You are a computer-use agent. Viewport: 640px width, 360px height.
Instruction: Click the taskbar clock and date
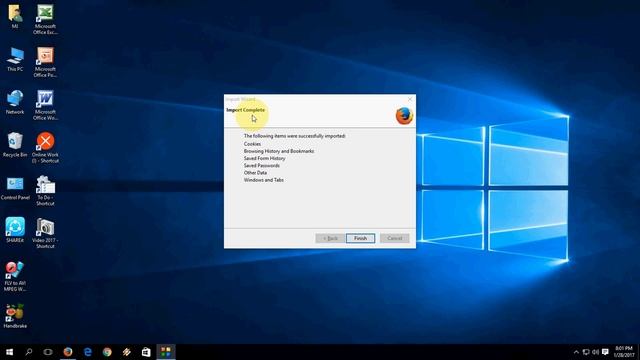[623, 352]
